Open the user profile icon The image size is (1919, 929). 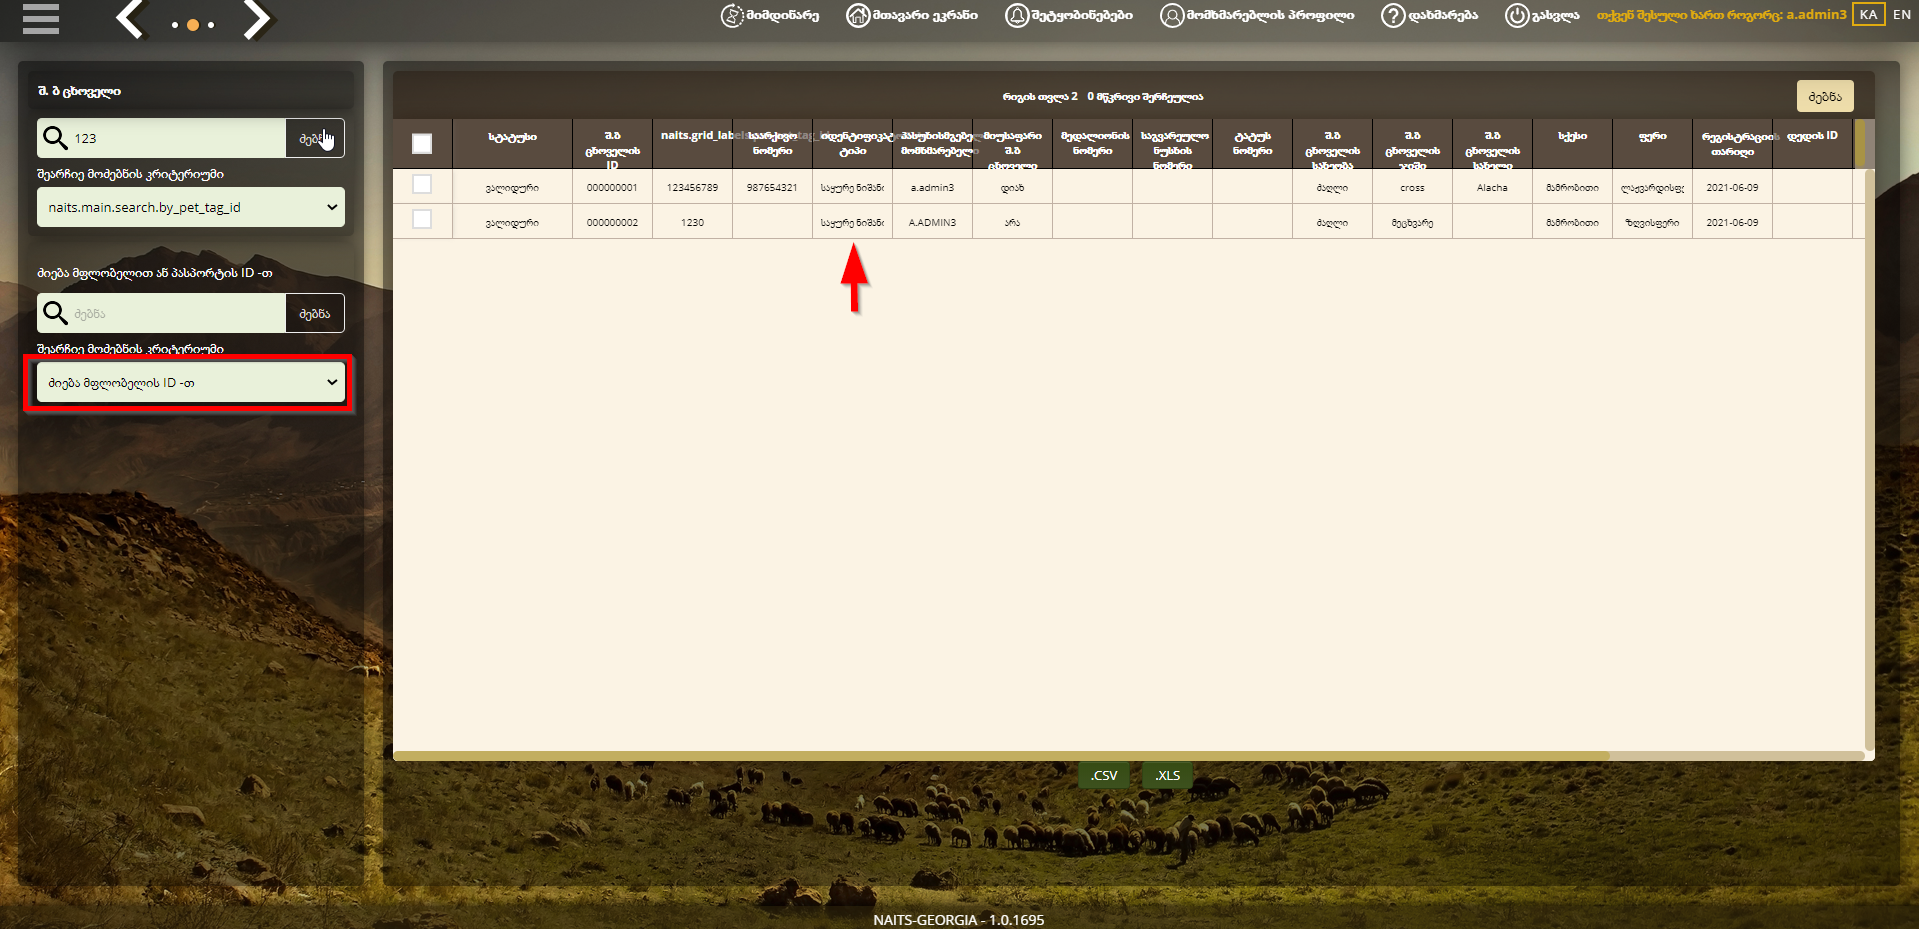[1172, 15]
